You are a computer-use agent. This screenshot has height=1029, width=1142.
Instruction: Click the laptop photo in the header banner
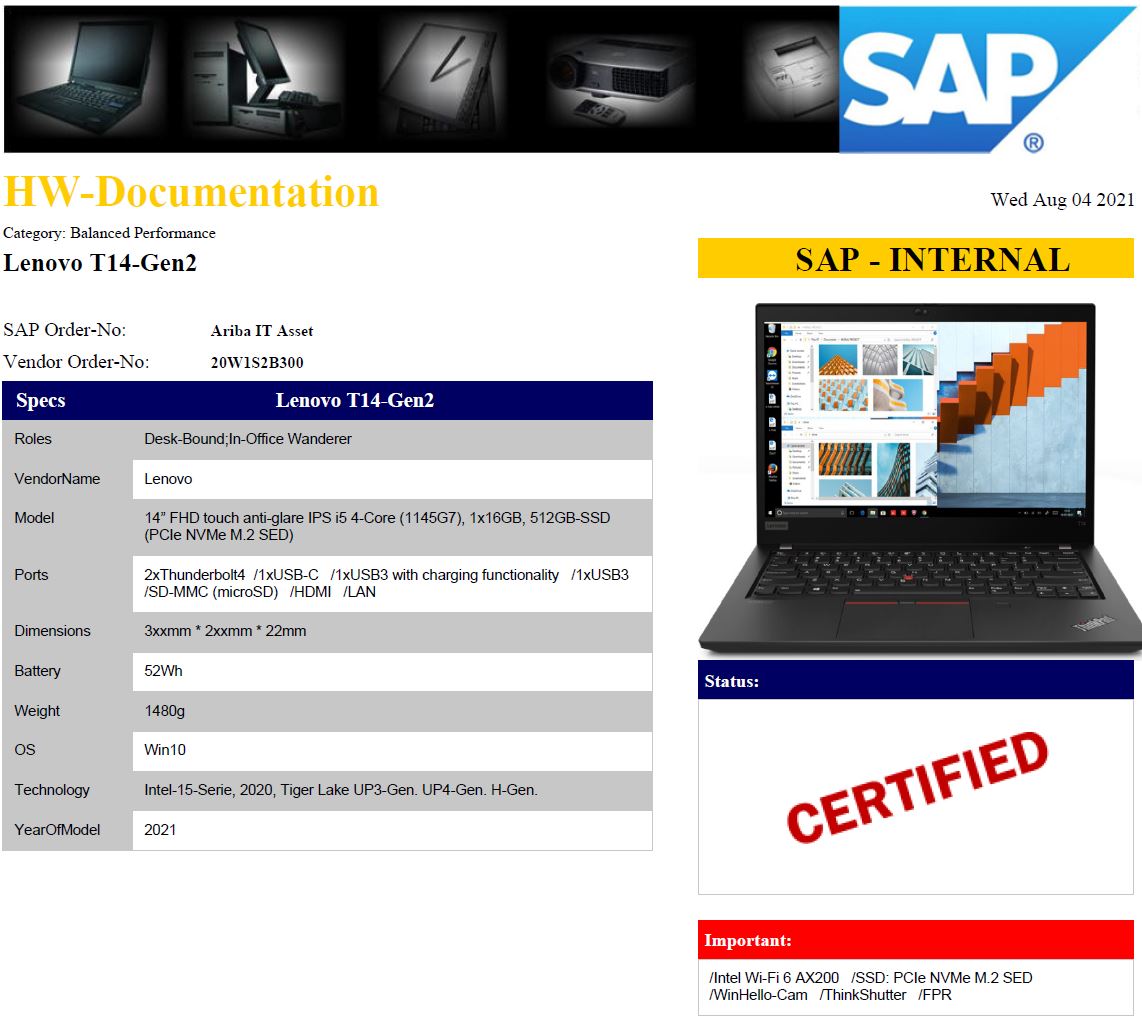tap(86, 77)
